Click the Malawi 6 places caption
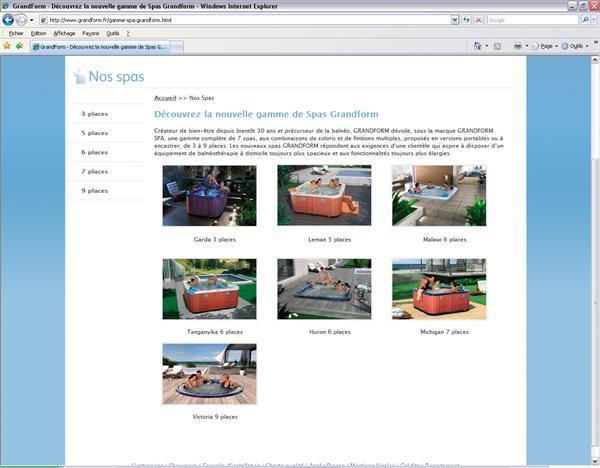 pyautogui.click(x=445, y=240)
